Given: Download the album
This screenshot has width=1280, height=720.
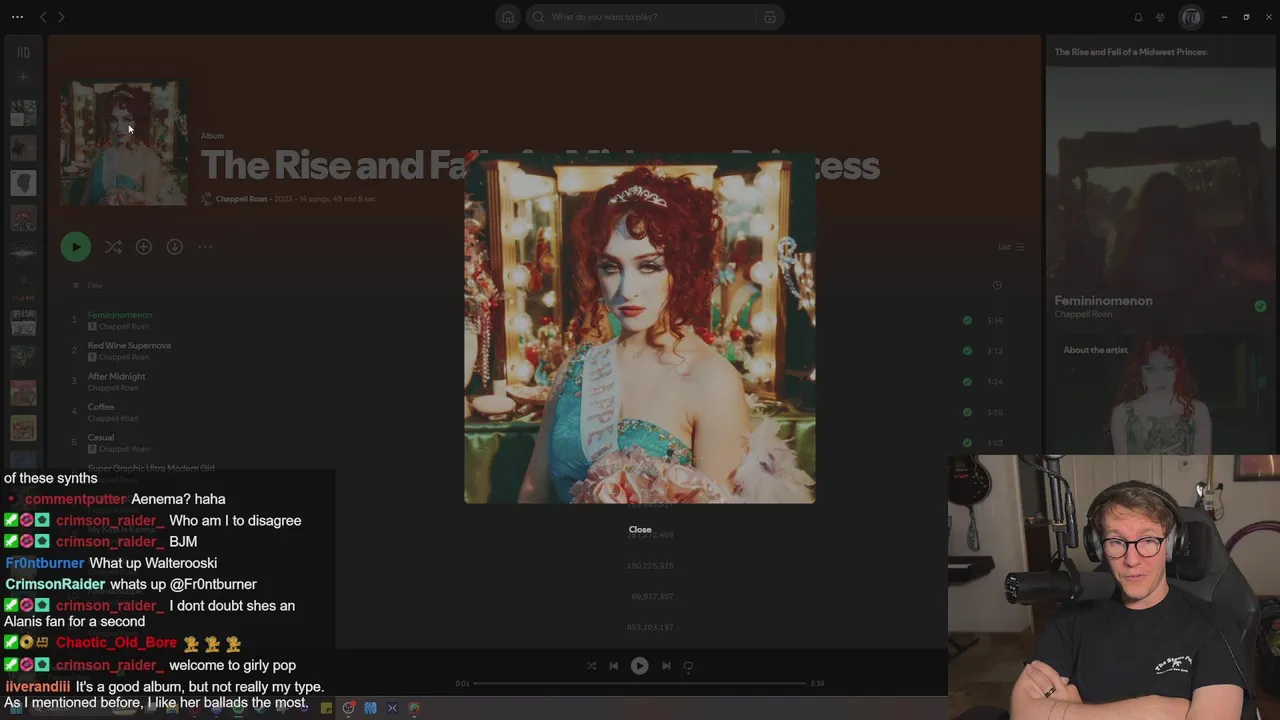Looking at the screenshot, I should (x=175, y=247).
